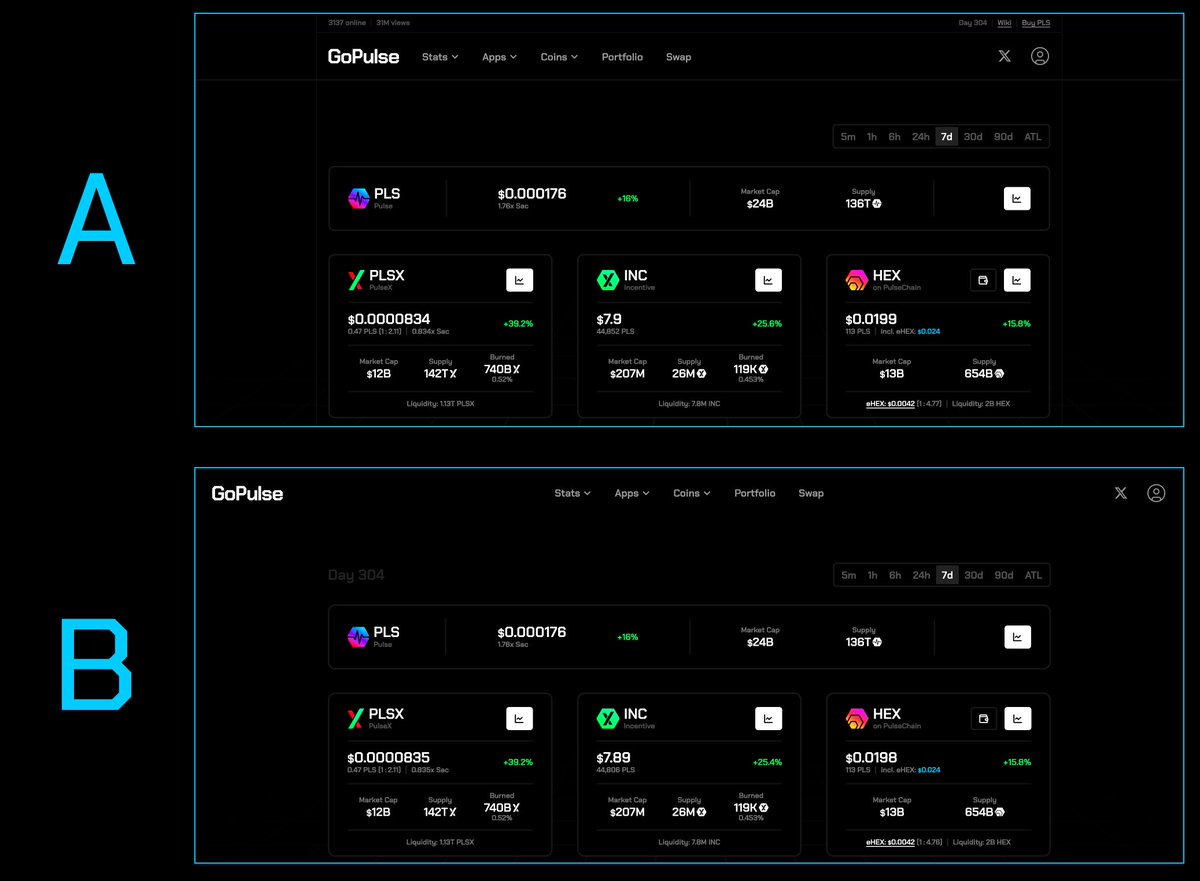The width and height of the screenshot is (1200, 881).
Task: Open the Wiki link
Action: point(1004,22)
